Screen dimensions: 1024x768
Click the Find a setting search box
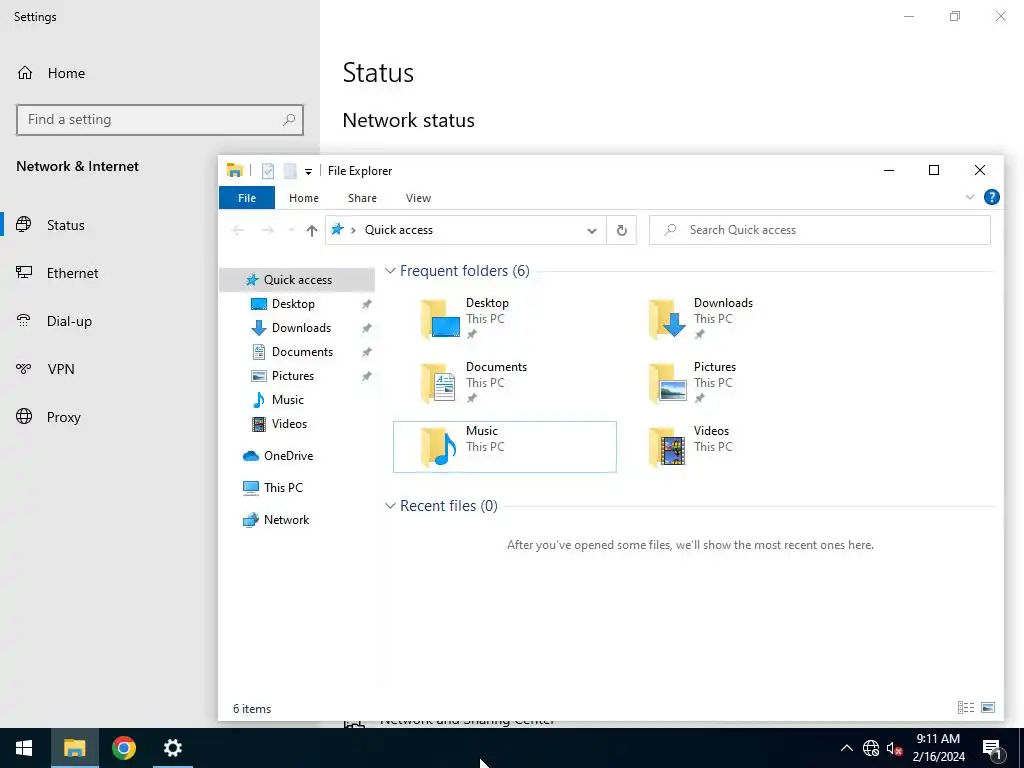(x=160, y=120)
